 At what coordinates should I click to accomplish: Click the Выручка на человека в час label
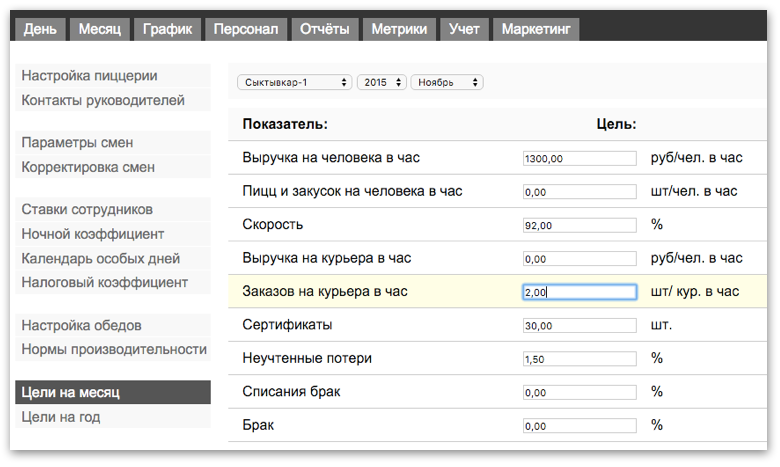[x=331, y=158]
